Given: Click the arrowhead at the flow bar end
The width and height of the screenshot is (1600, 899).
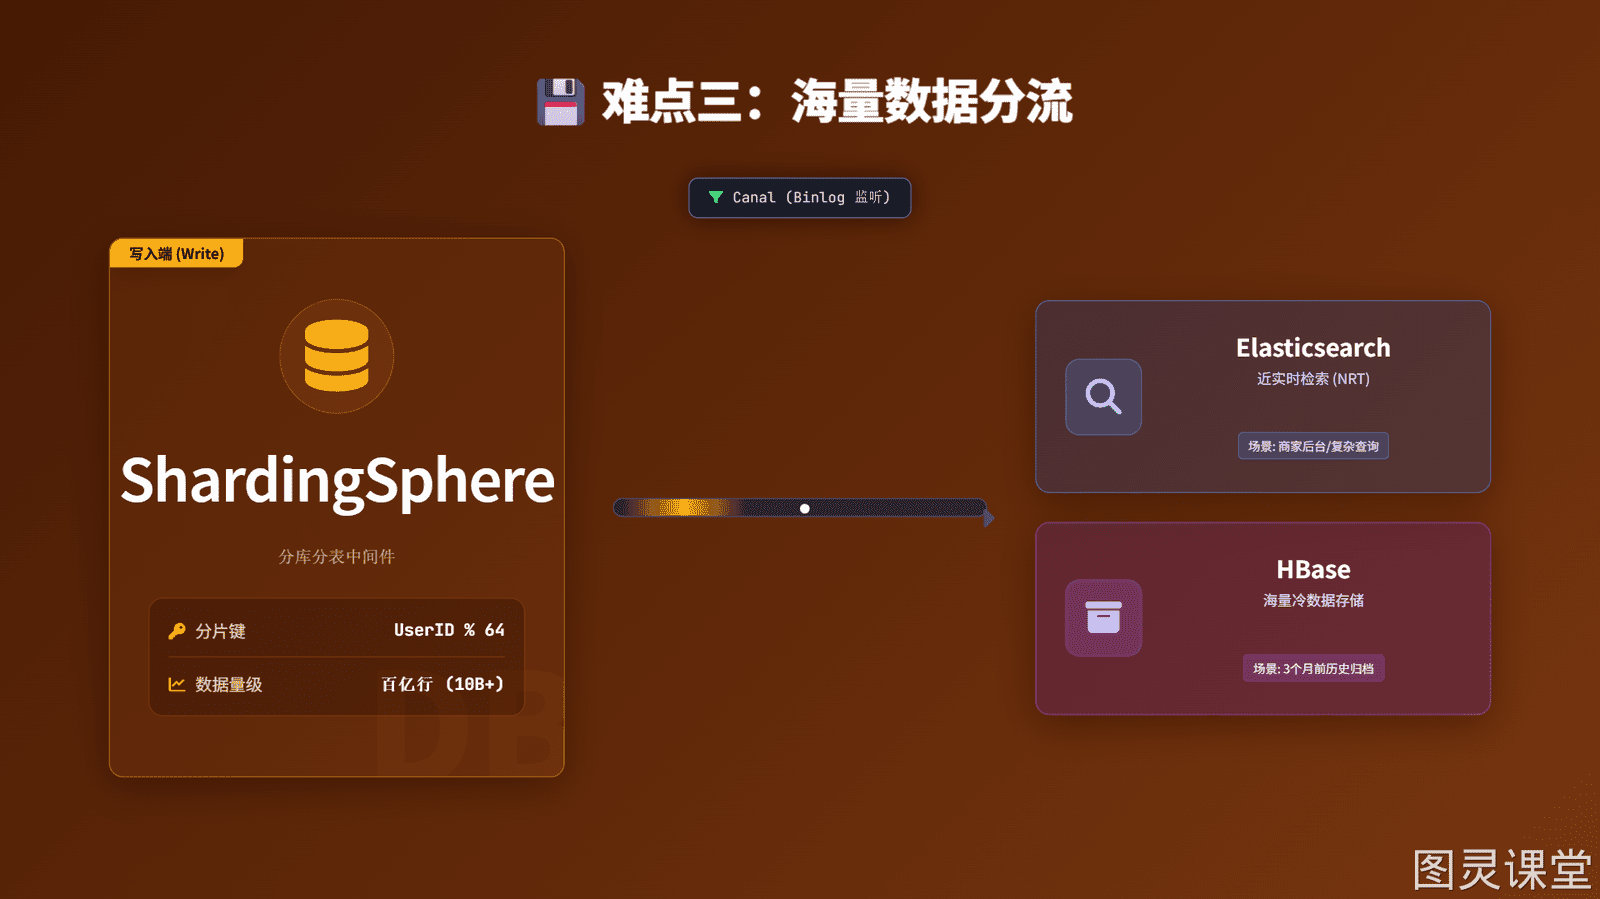Looking at the screenshot, I should point(989,518).
